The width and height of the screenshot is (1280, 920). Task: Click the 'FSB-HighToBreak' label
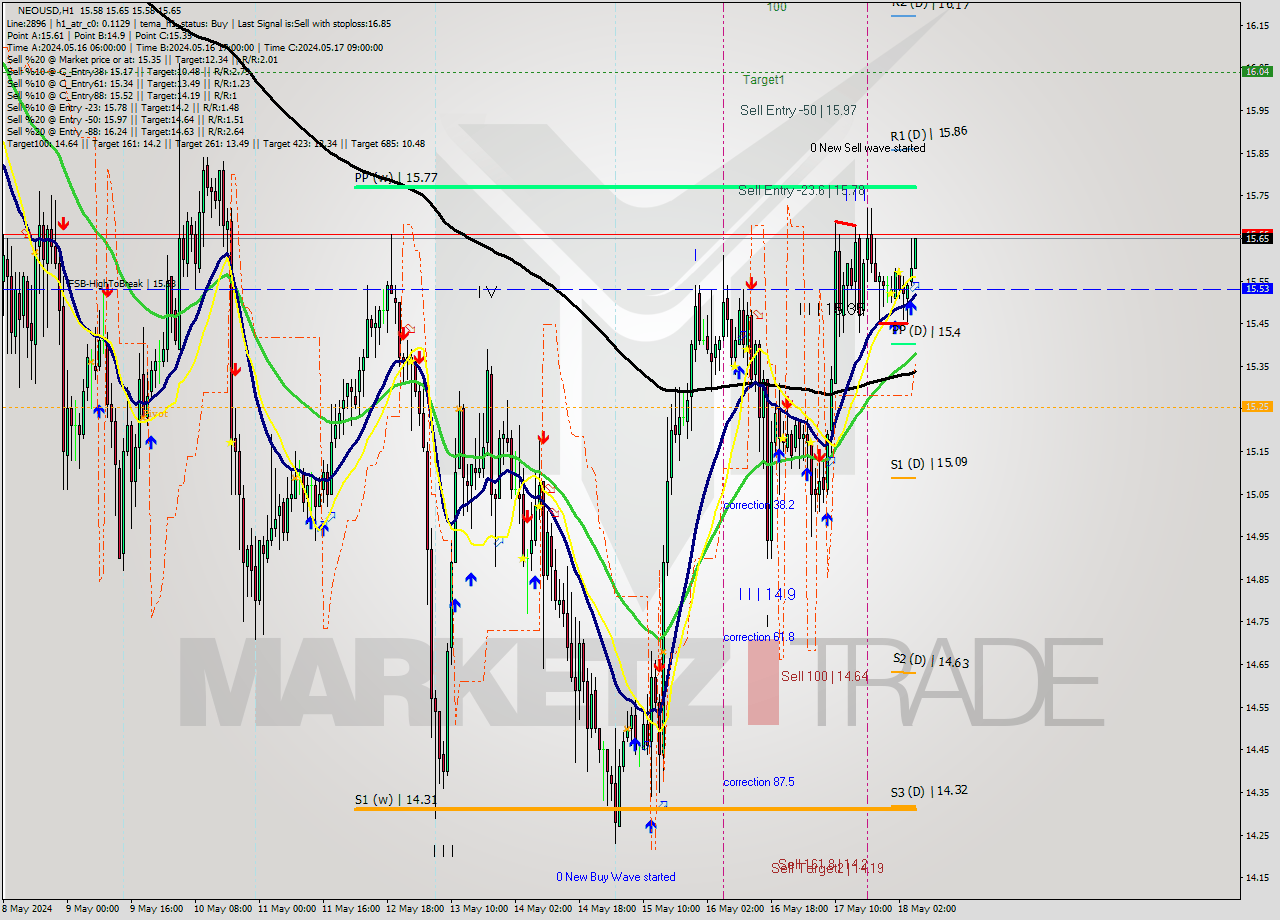tap(121, 284)
